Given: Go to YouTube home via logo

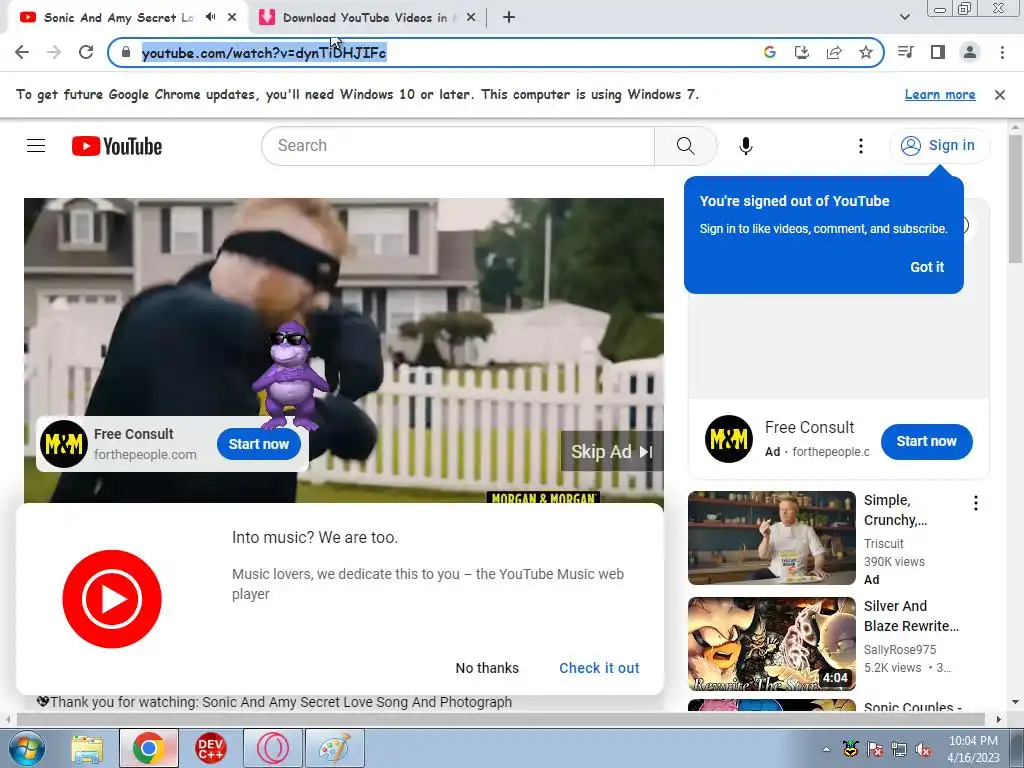Looking at the screenshot, I should coord(117,146).
